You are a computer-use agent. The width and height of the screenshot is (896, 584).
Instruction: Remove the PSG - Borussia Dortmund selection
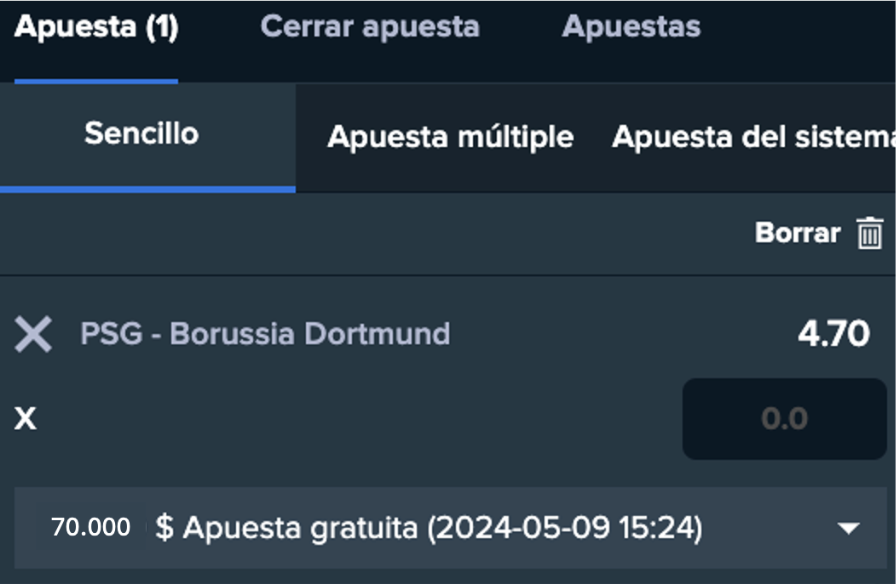coord(33,334)
